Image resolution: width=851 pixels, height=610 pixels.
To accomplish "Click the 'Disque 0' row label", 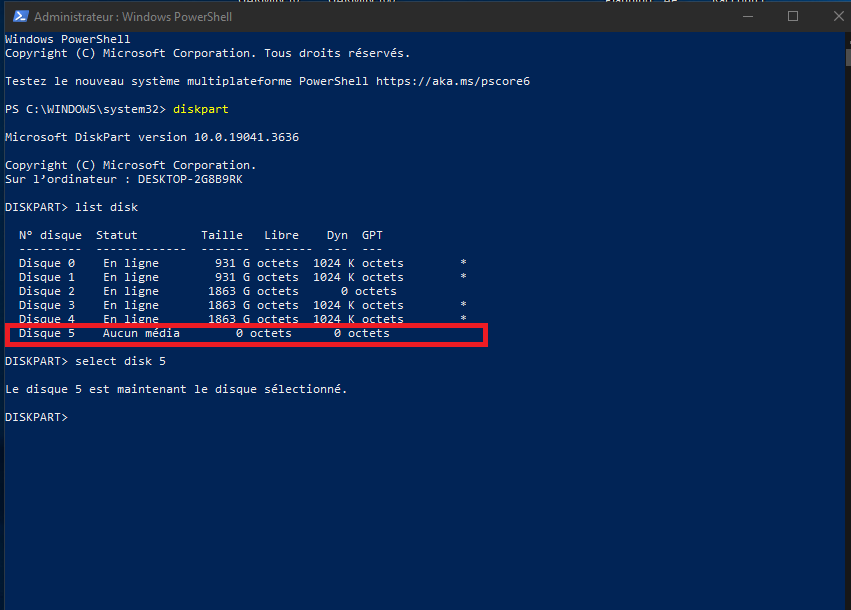I will (x=47, y=263).
